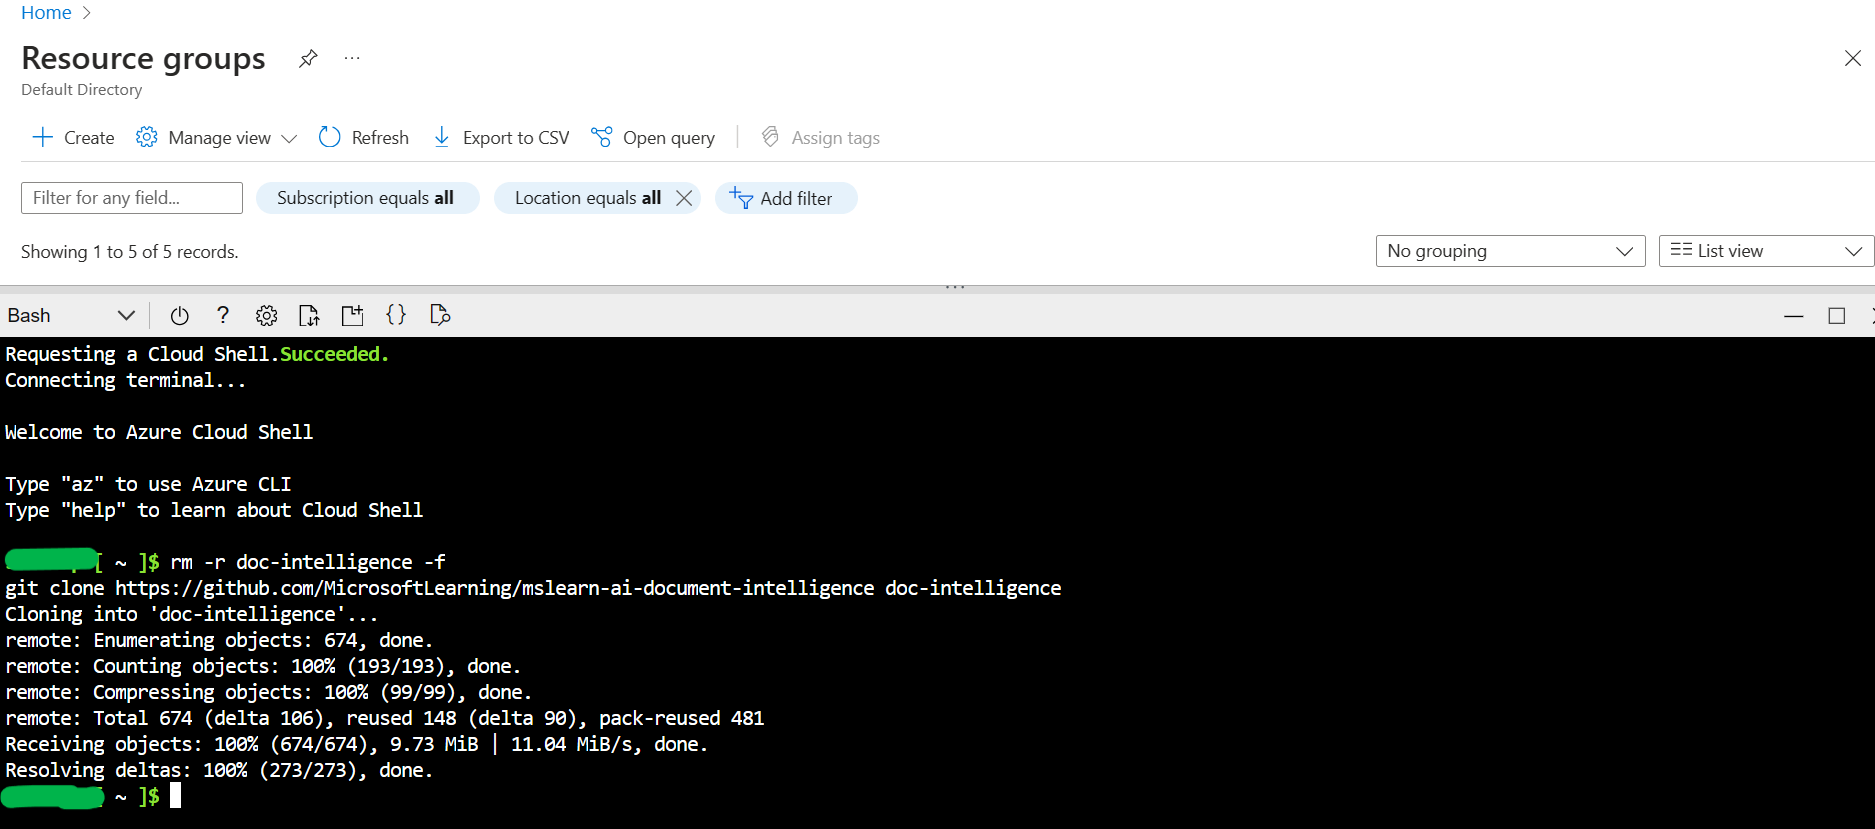Minimize the Cloud Shell pane

1793,316
